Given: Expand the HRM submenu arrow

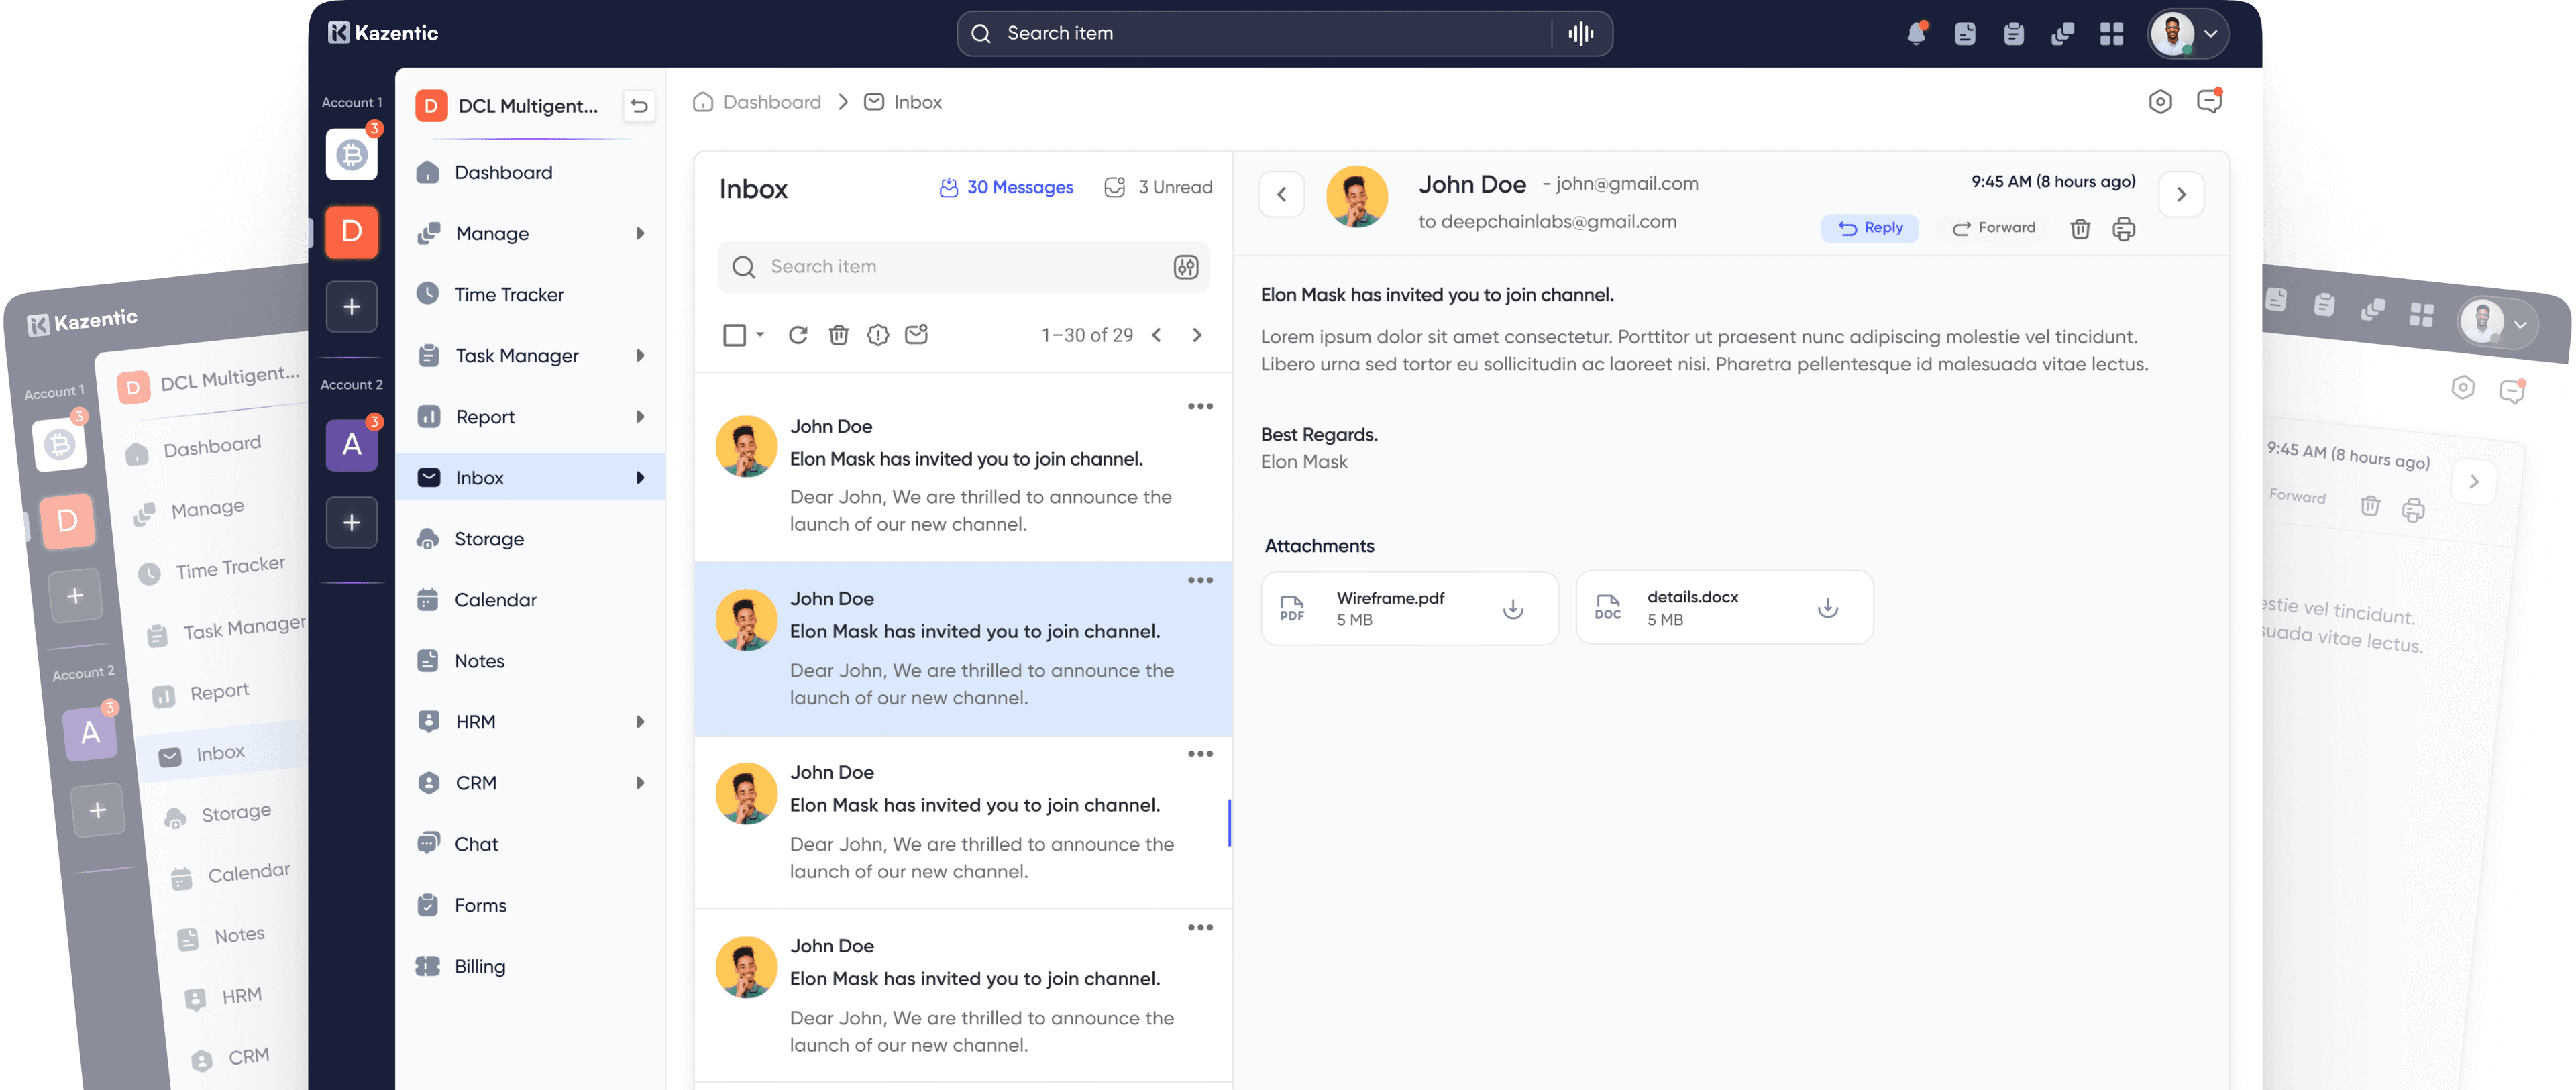Looking at the screenshot, I should pyautogui.click(x=640, y=721).
